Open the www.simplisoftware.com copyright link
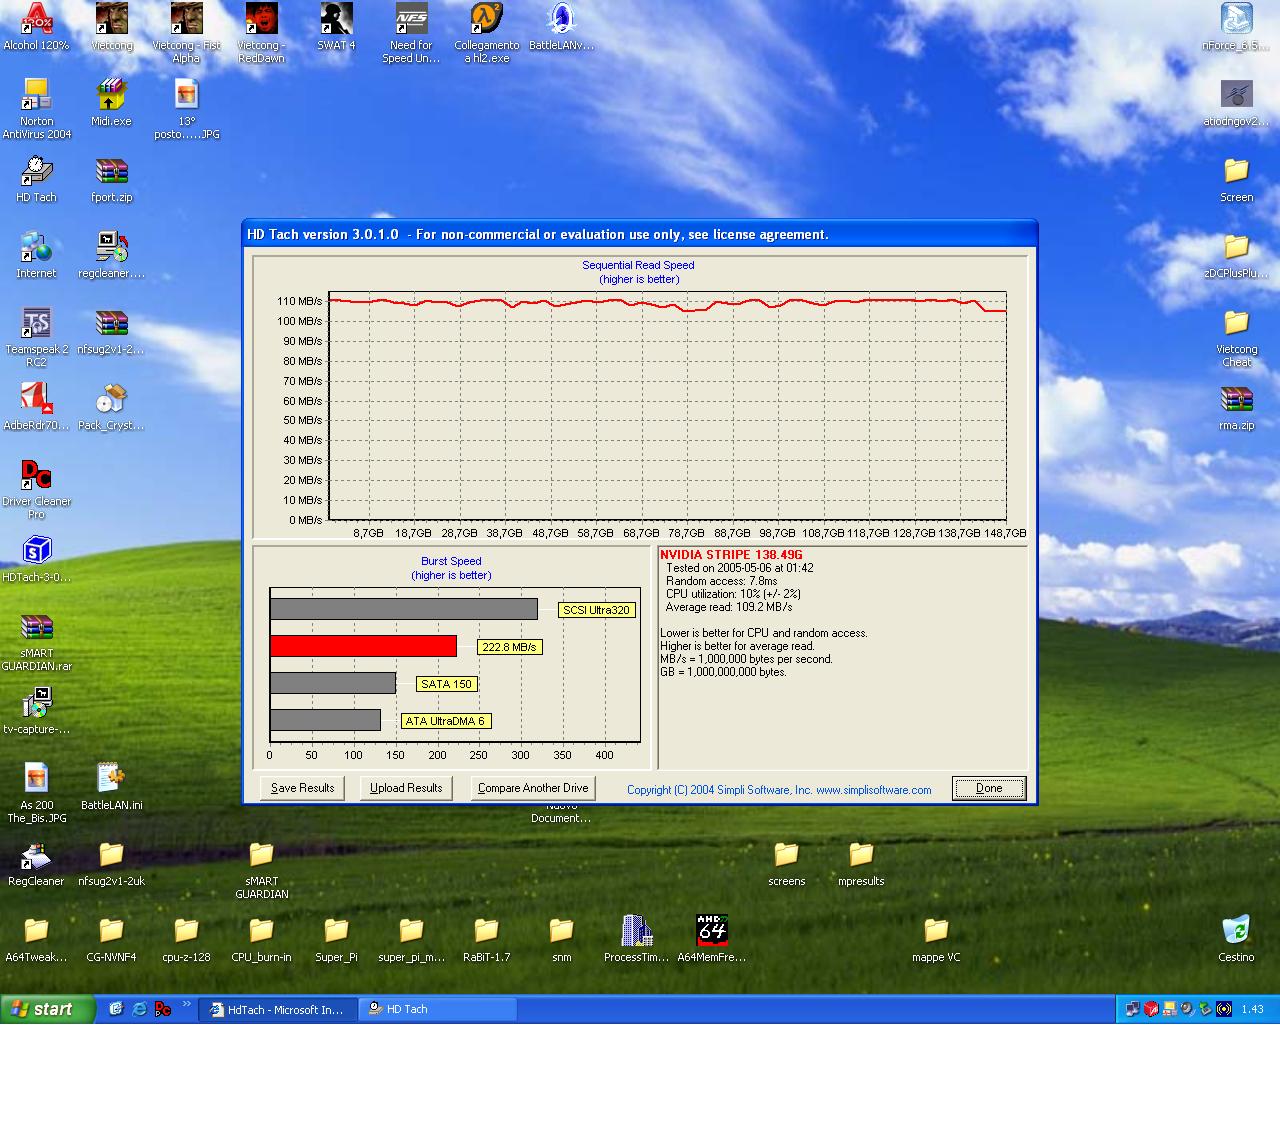 [x=873, y=790]
